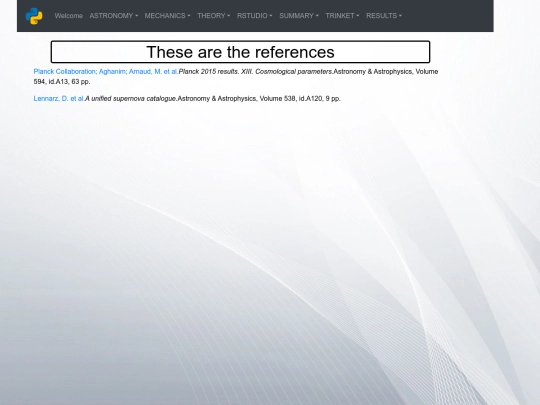The image size is (540, 405).
Task: Expand the SUMMARY dropdown menu
Action: click(299, 16)
